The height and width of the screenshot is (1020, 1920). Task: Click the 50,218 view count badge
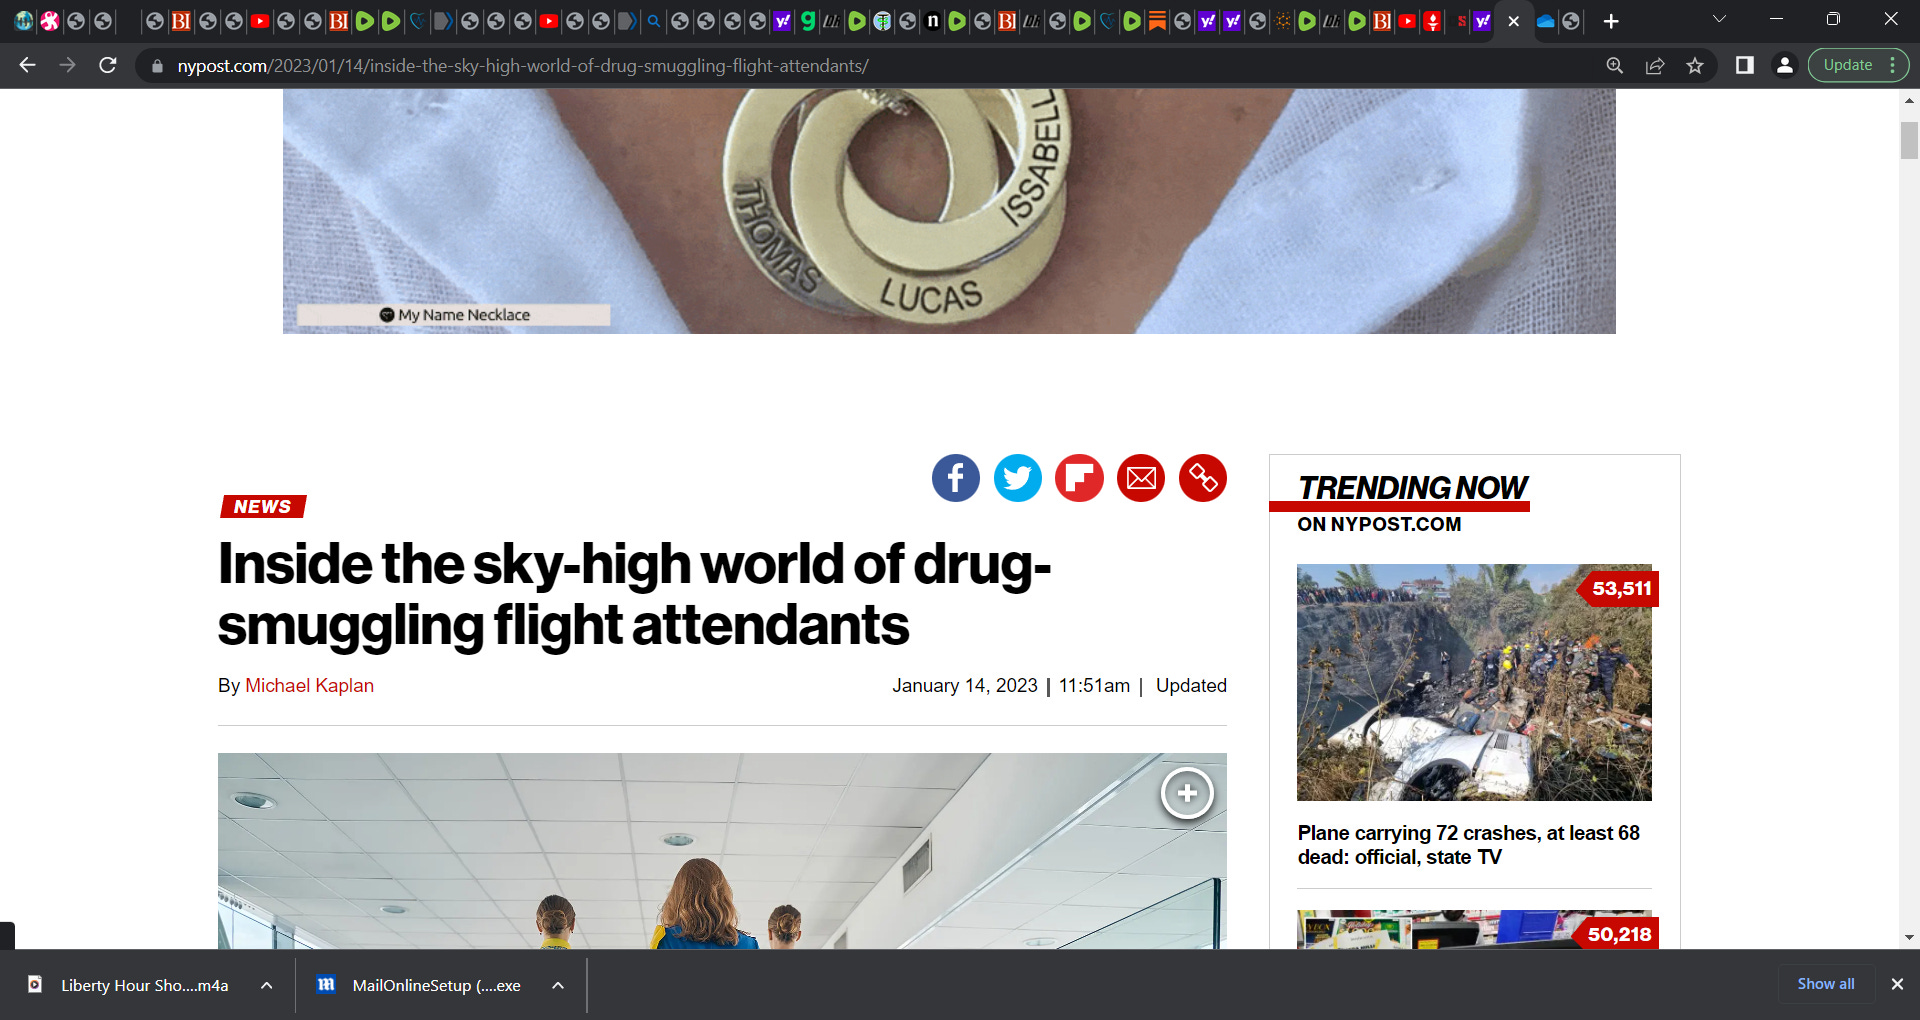(1618, 933)
